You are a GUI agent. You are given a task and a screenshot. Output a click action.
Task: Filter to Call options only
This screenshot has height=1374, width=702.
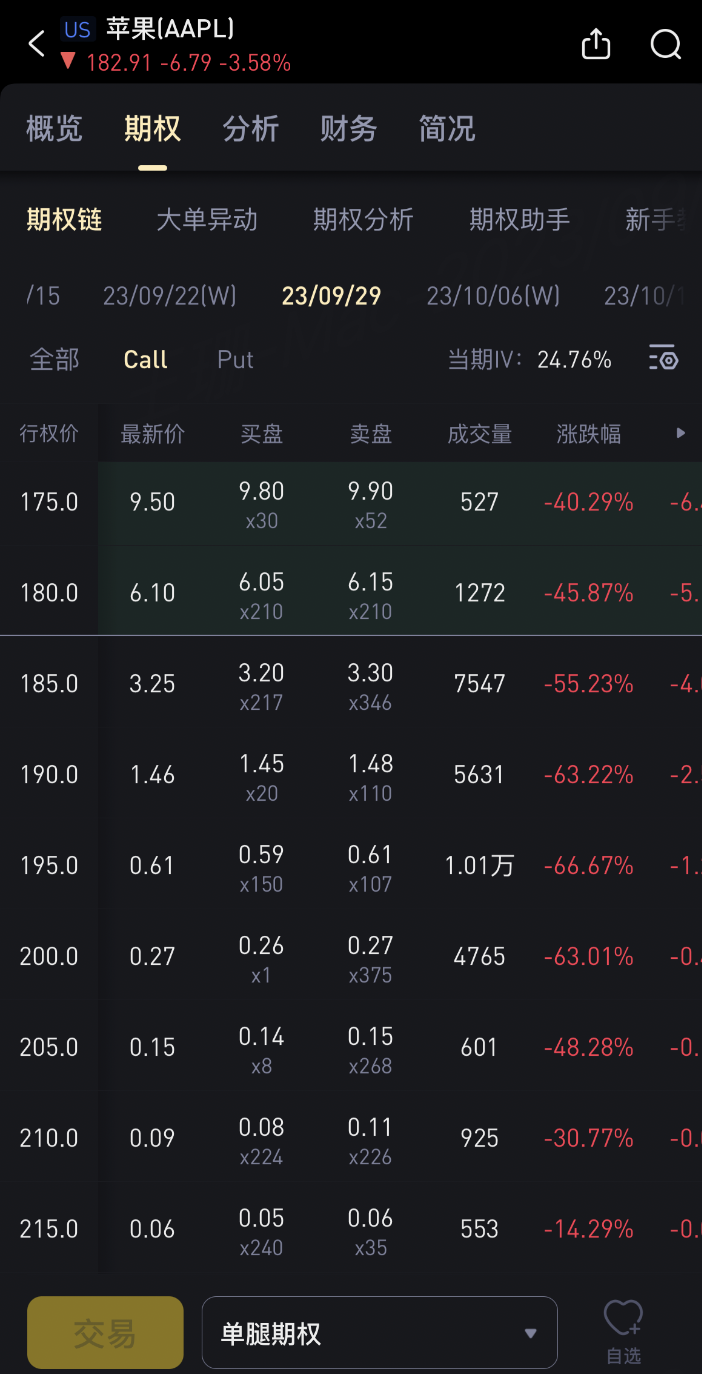145,360
